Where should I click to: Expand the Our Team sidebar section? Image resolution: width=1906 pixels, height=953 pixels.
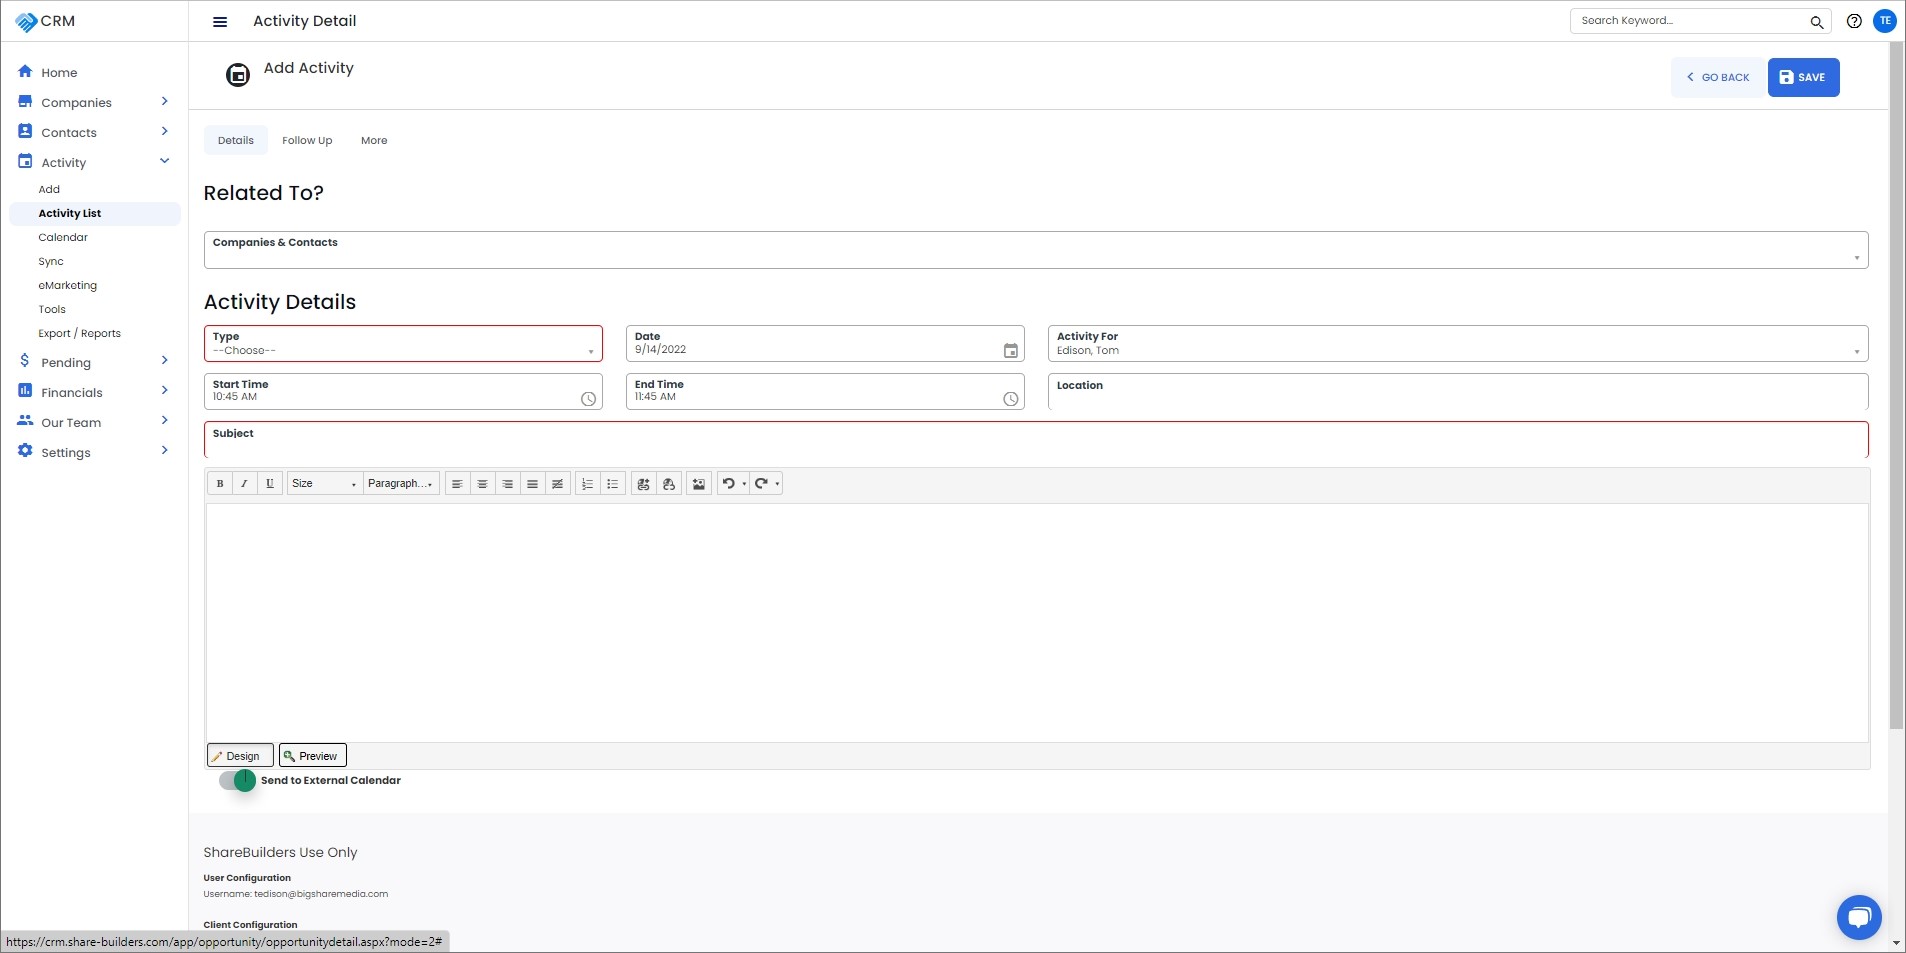coord(164,422)
